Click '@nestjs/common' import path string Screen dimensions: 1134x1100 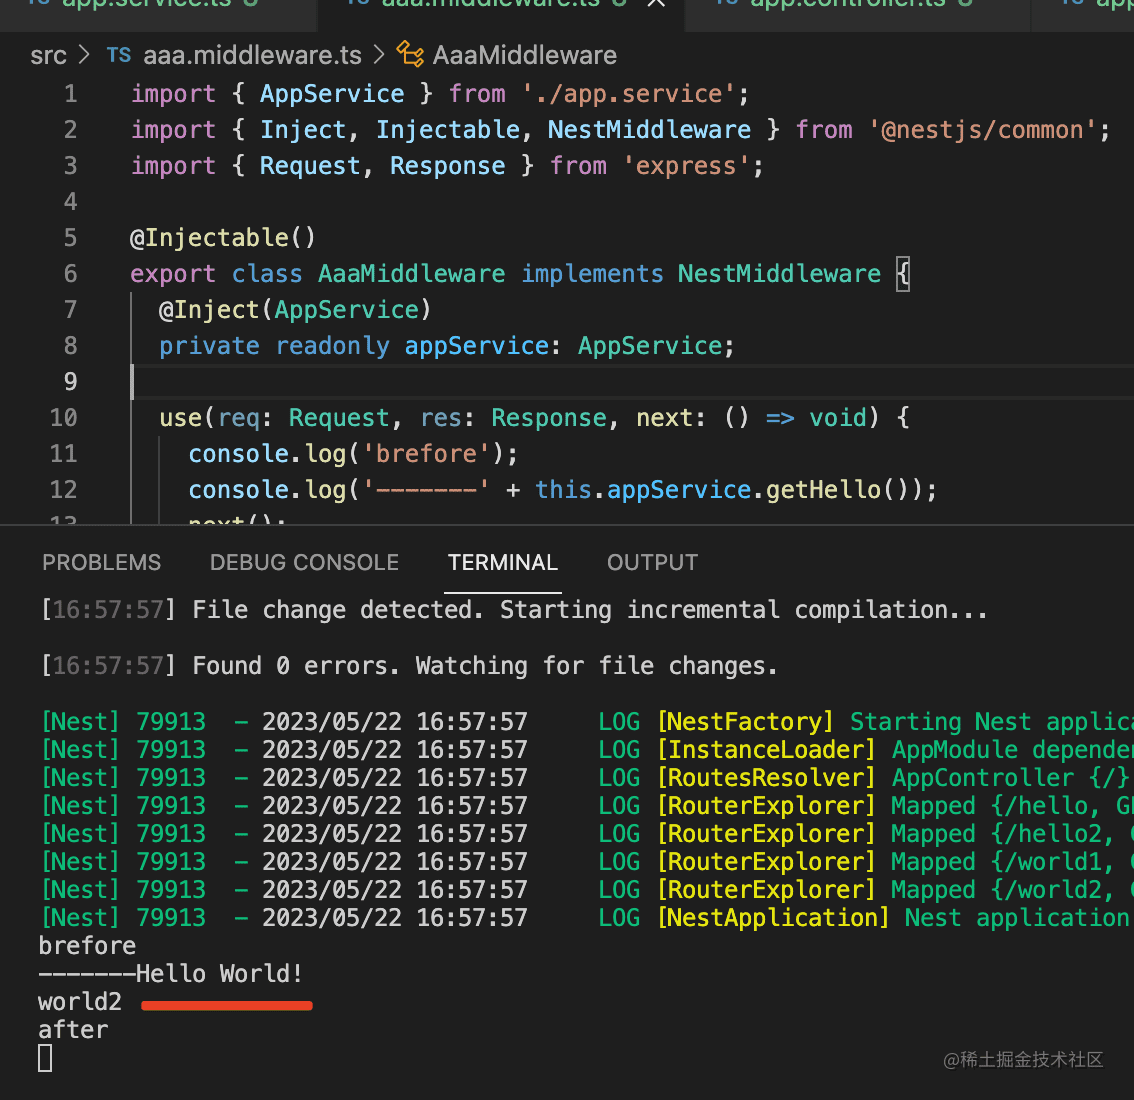(983, 130)
